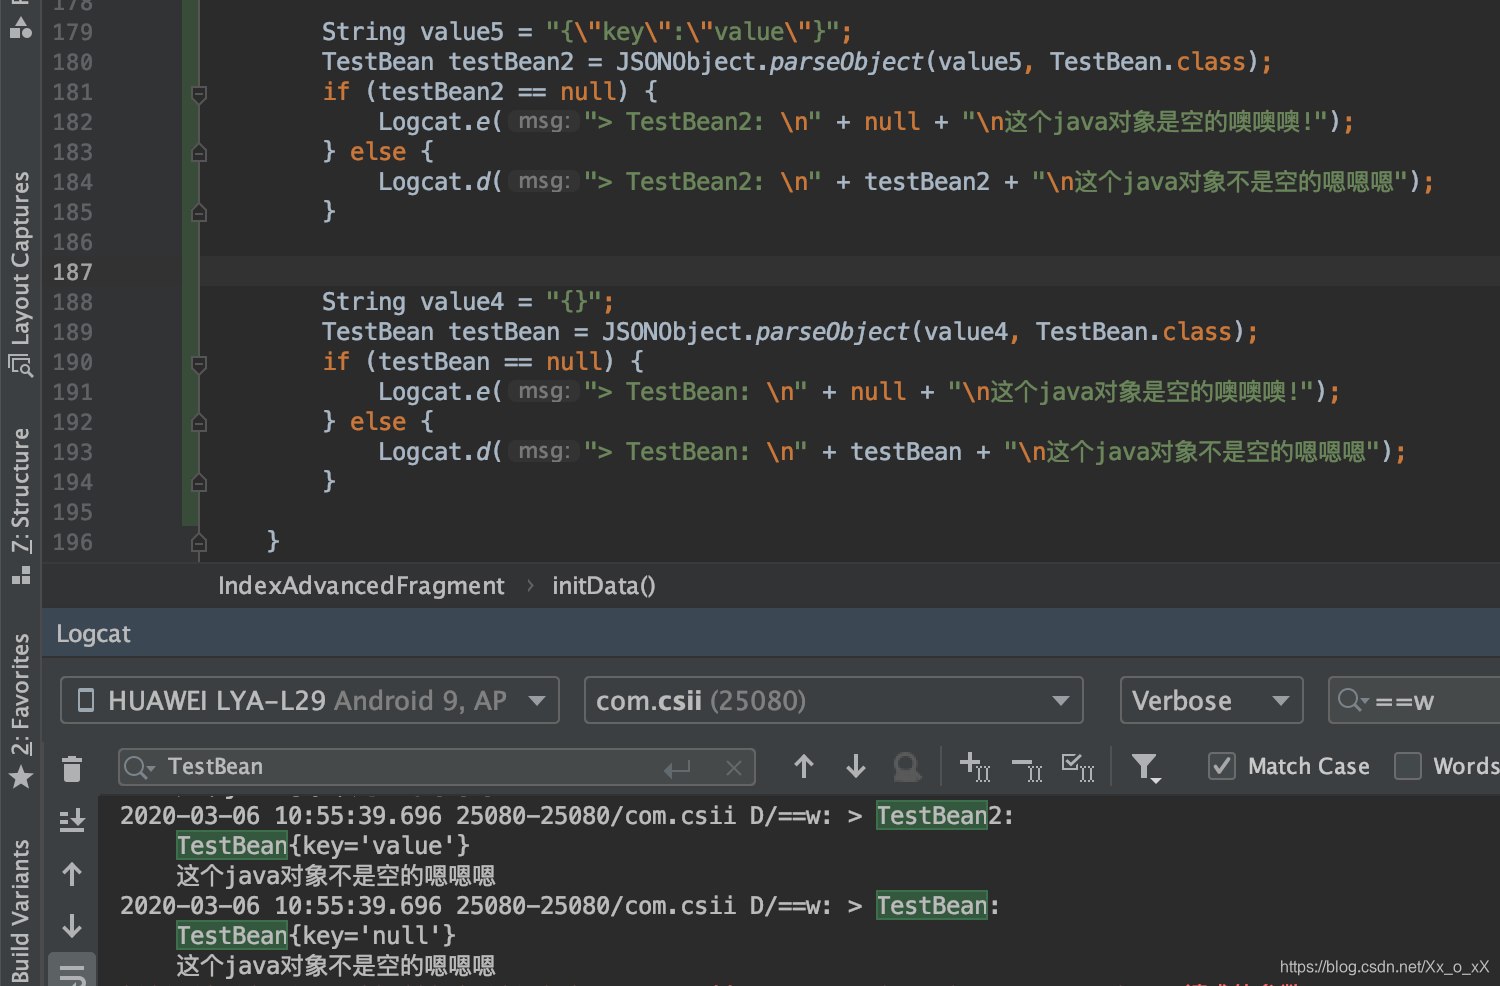This screenshot has height=986, width=1500.
Task: Click unselect occurrence icon
Action: click(x=1027, y=767)
